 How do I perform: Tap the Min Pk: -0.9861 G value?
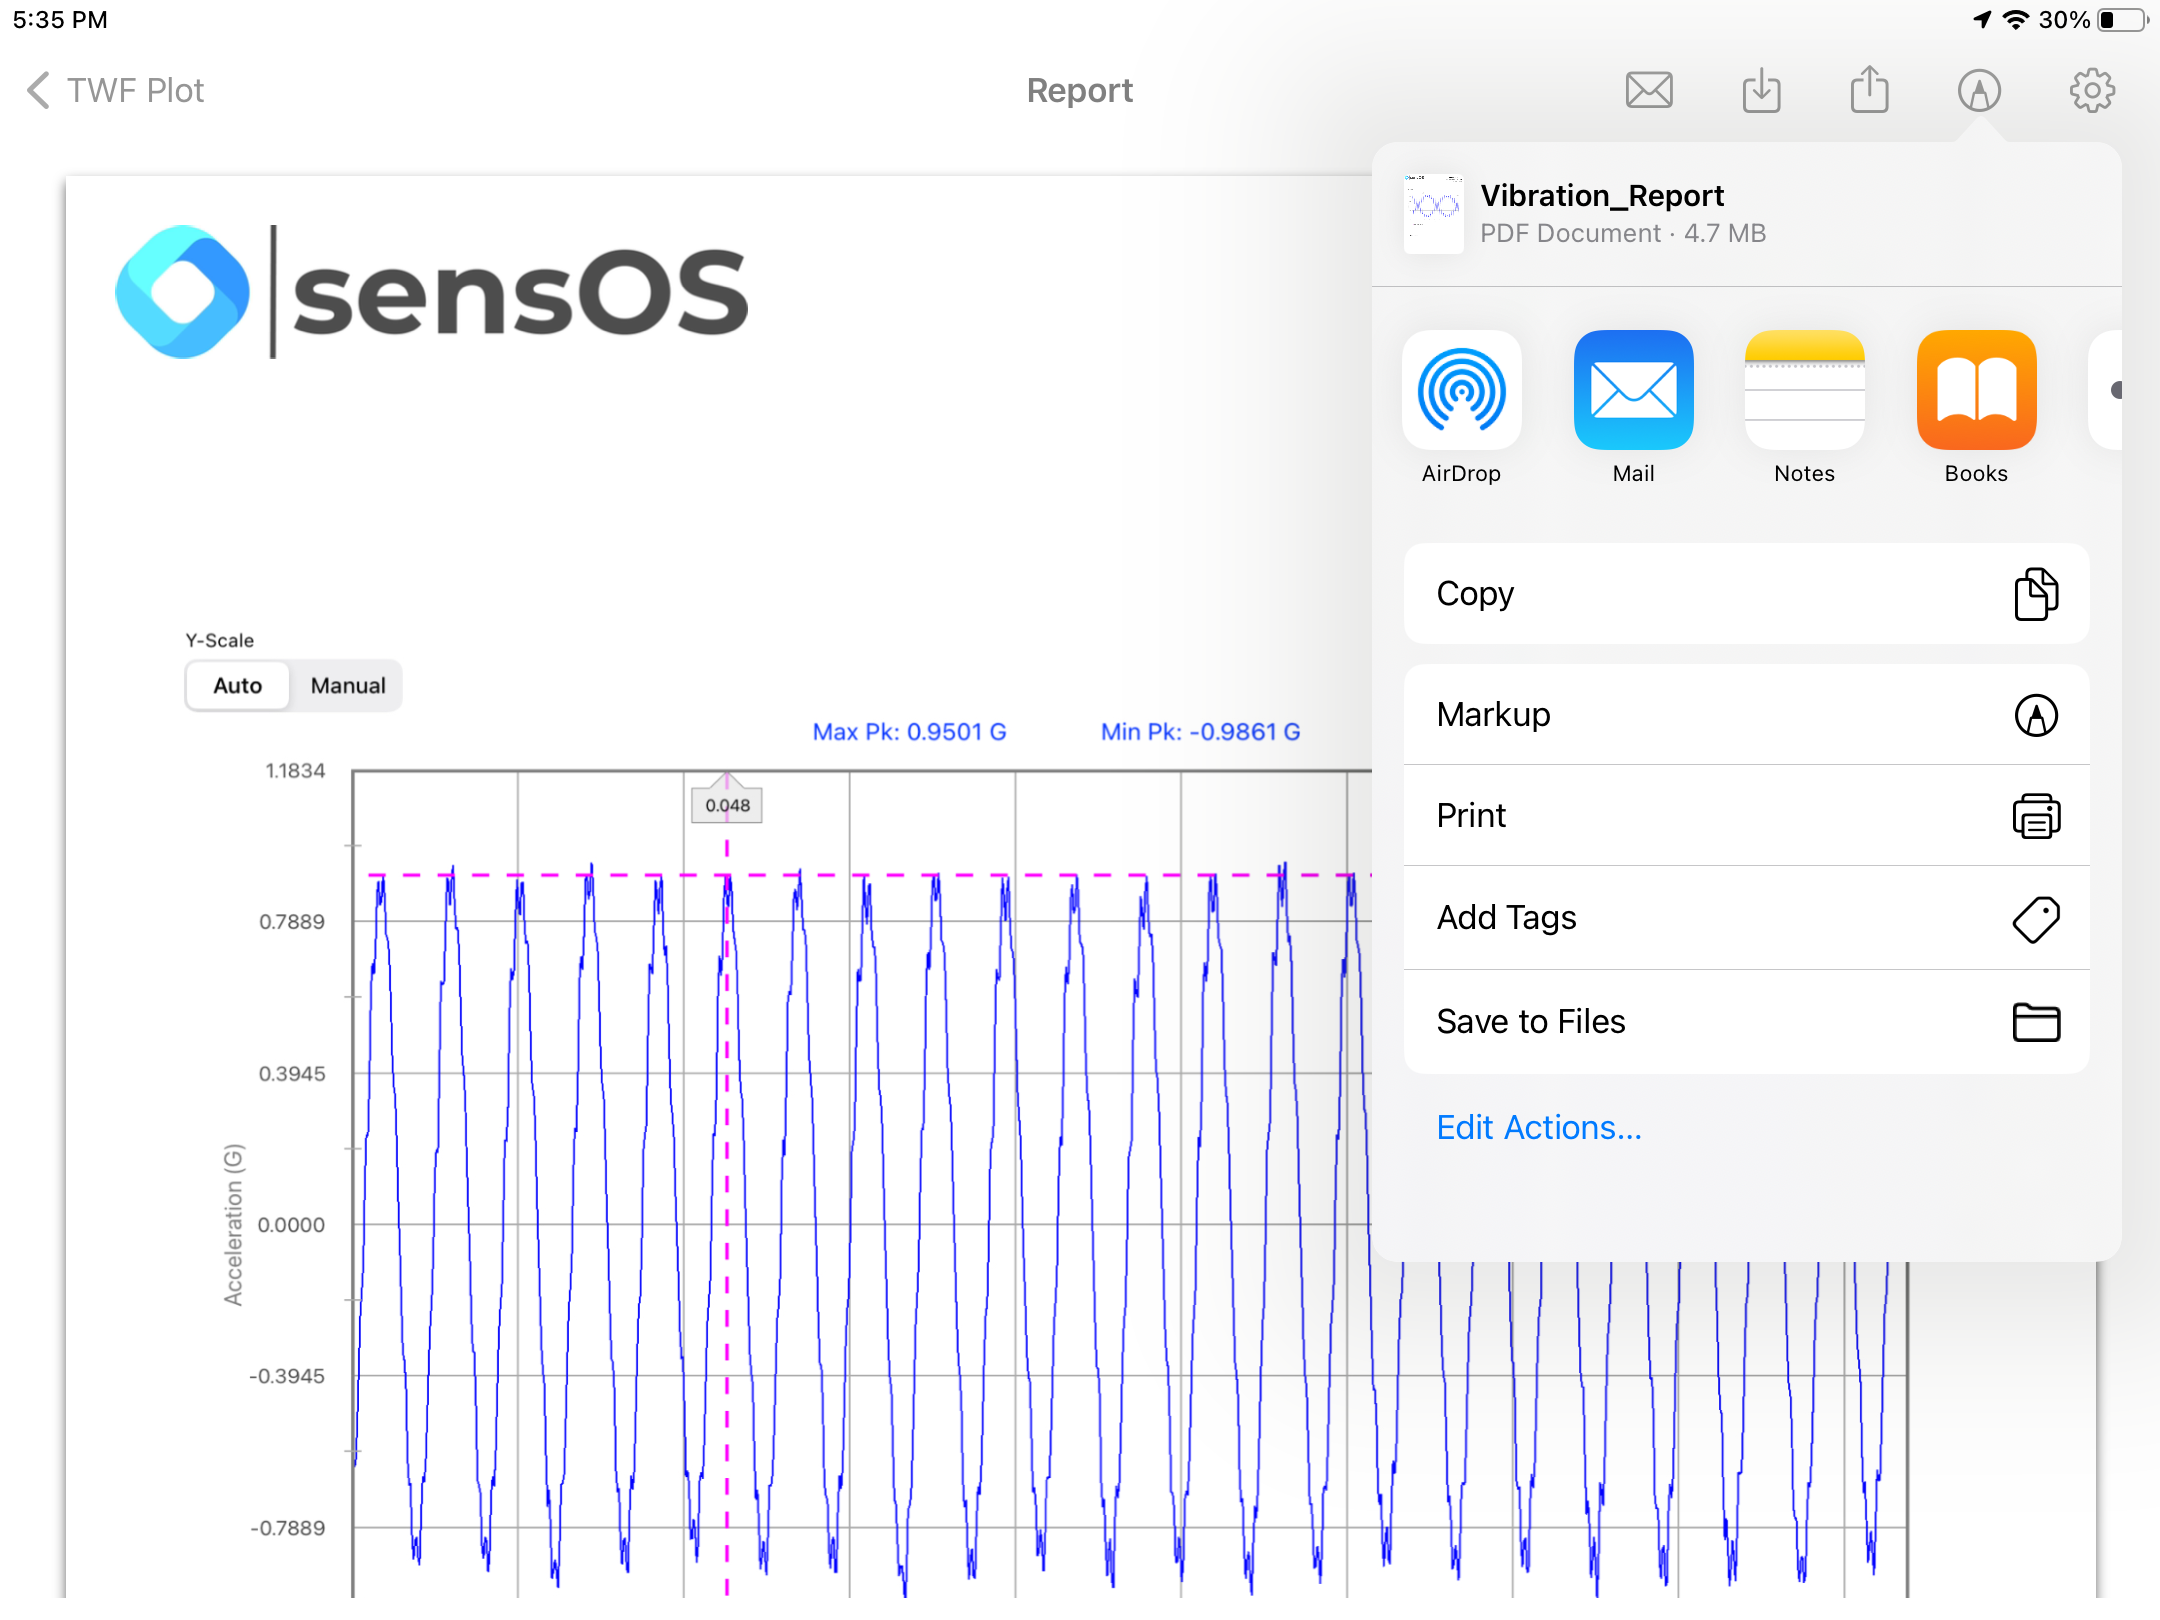click(1200, 731)
